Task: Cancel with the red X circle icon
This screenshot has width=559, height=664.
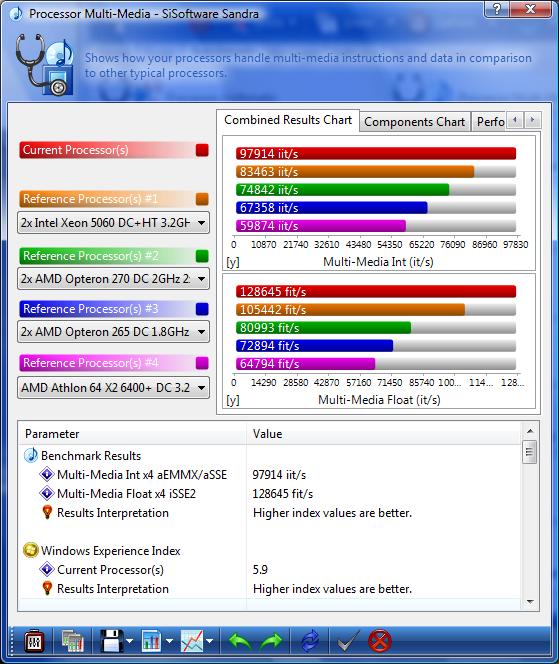Action: tap(380, 642)
